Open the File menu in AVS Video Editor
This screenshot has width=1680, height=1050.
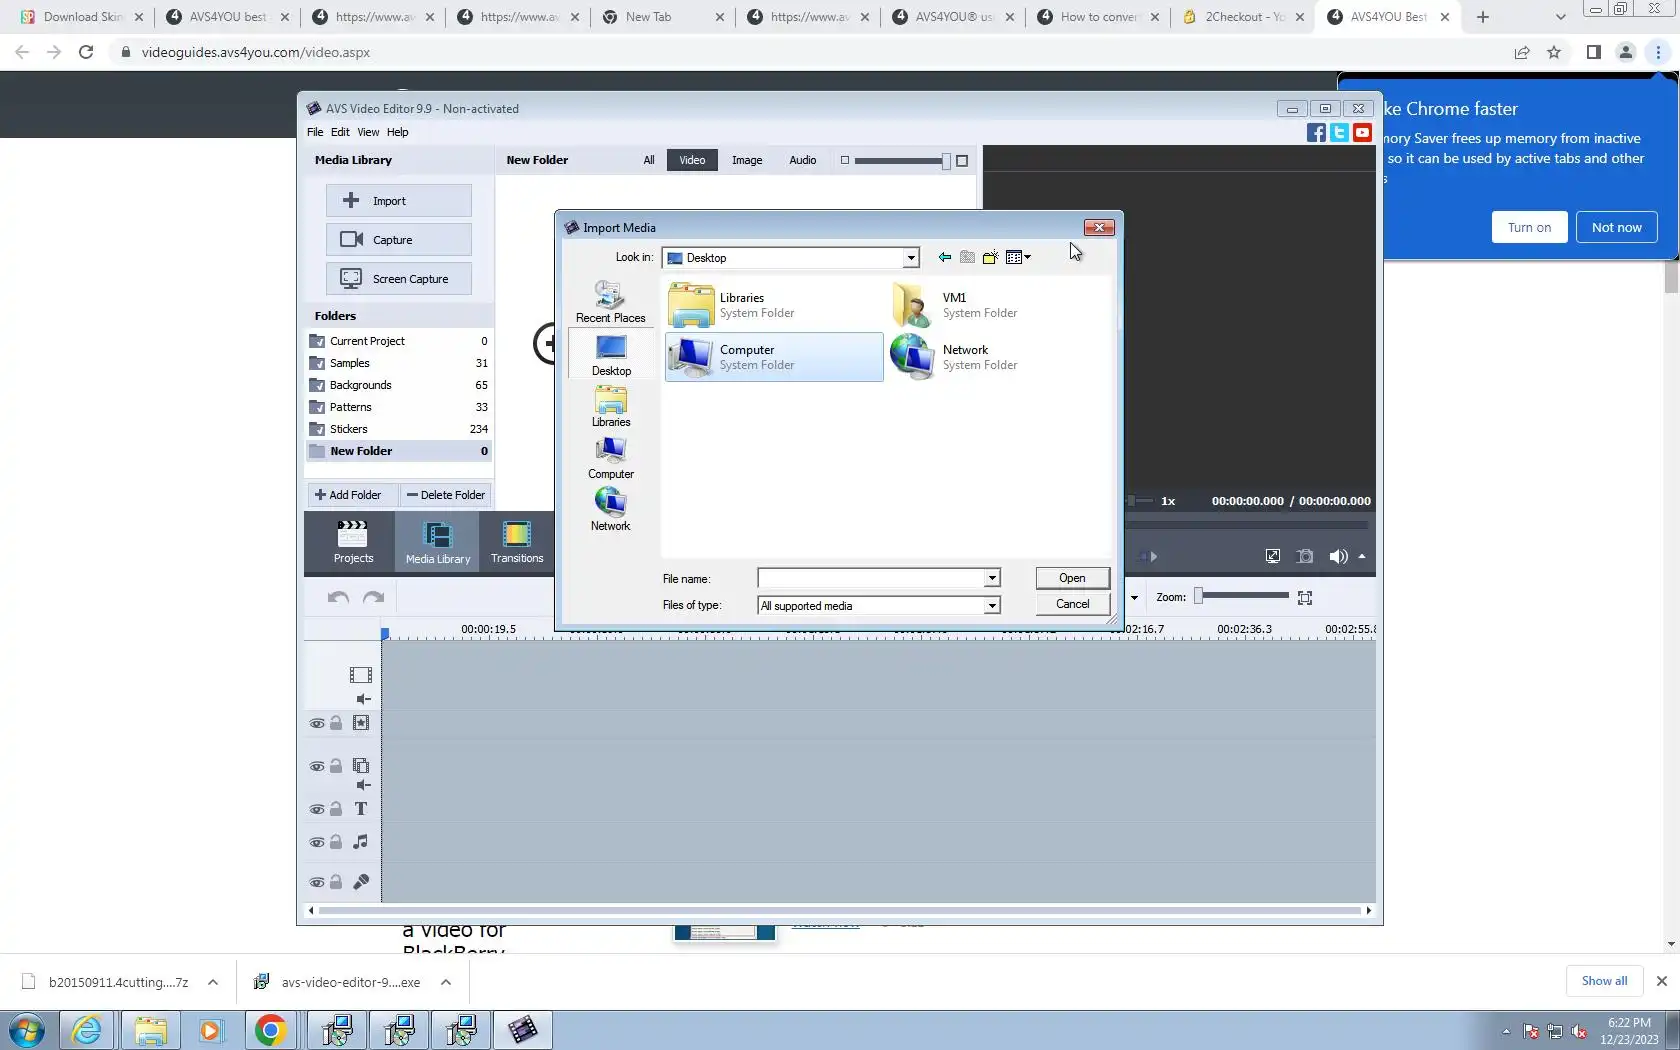coord(315,132)
